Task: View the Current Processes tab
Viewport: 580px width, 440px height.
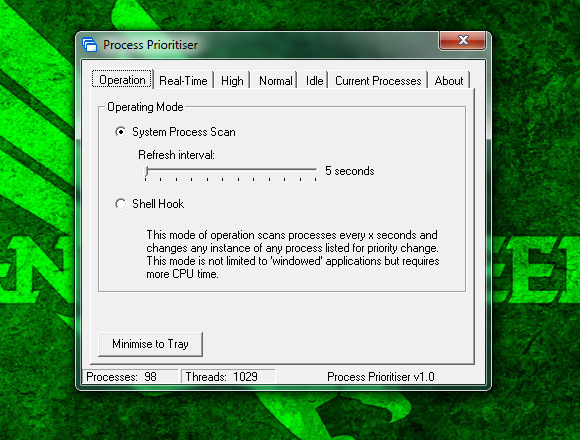Action: pyautogui.click(x=378, y=81)
